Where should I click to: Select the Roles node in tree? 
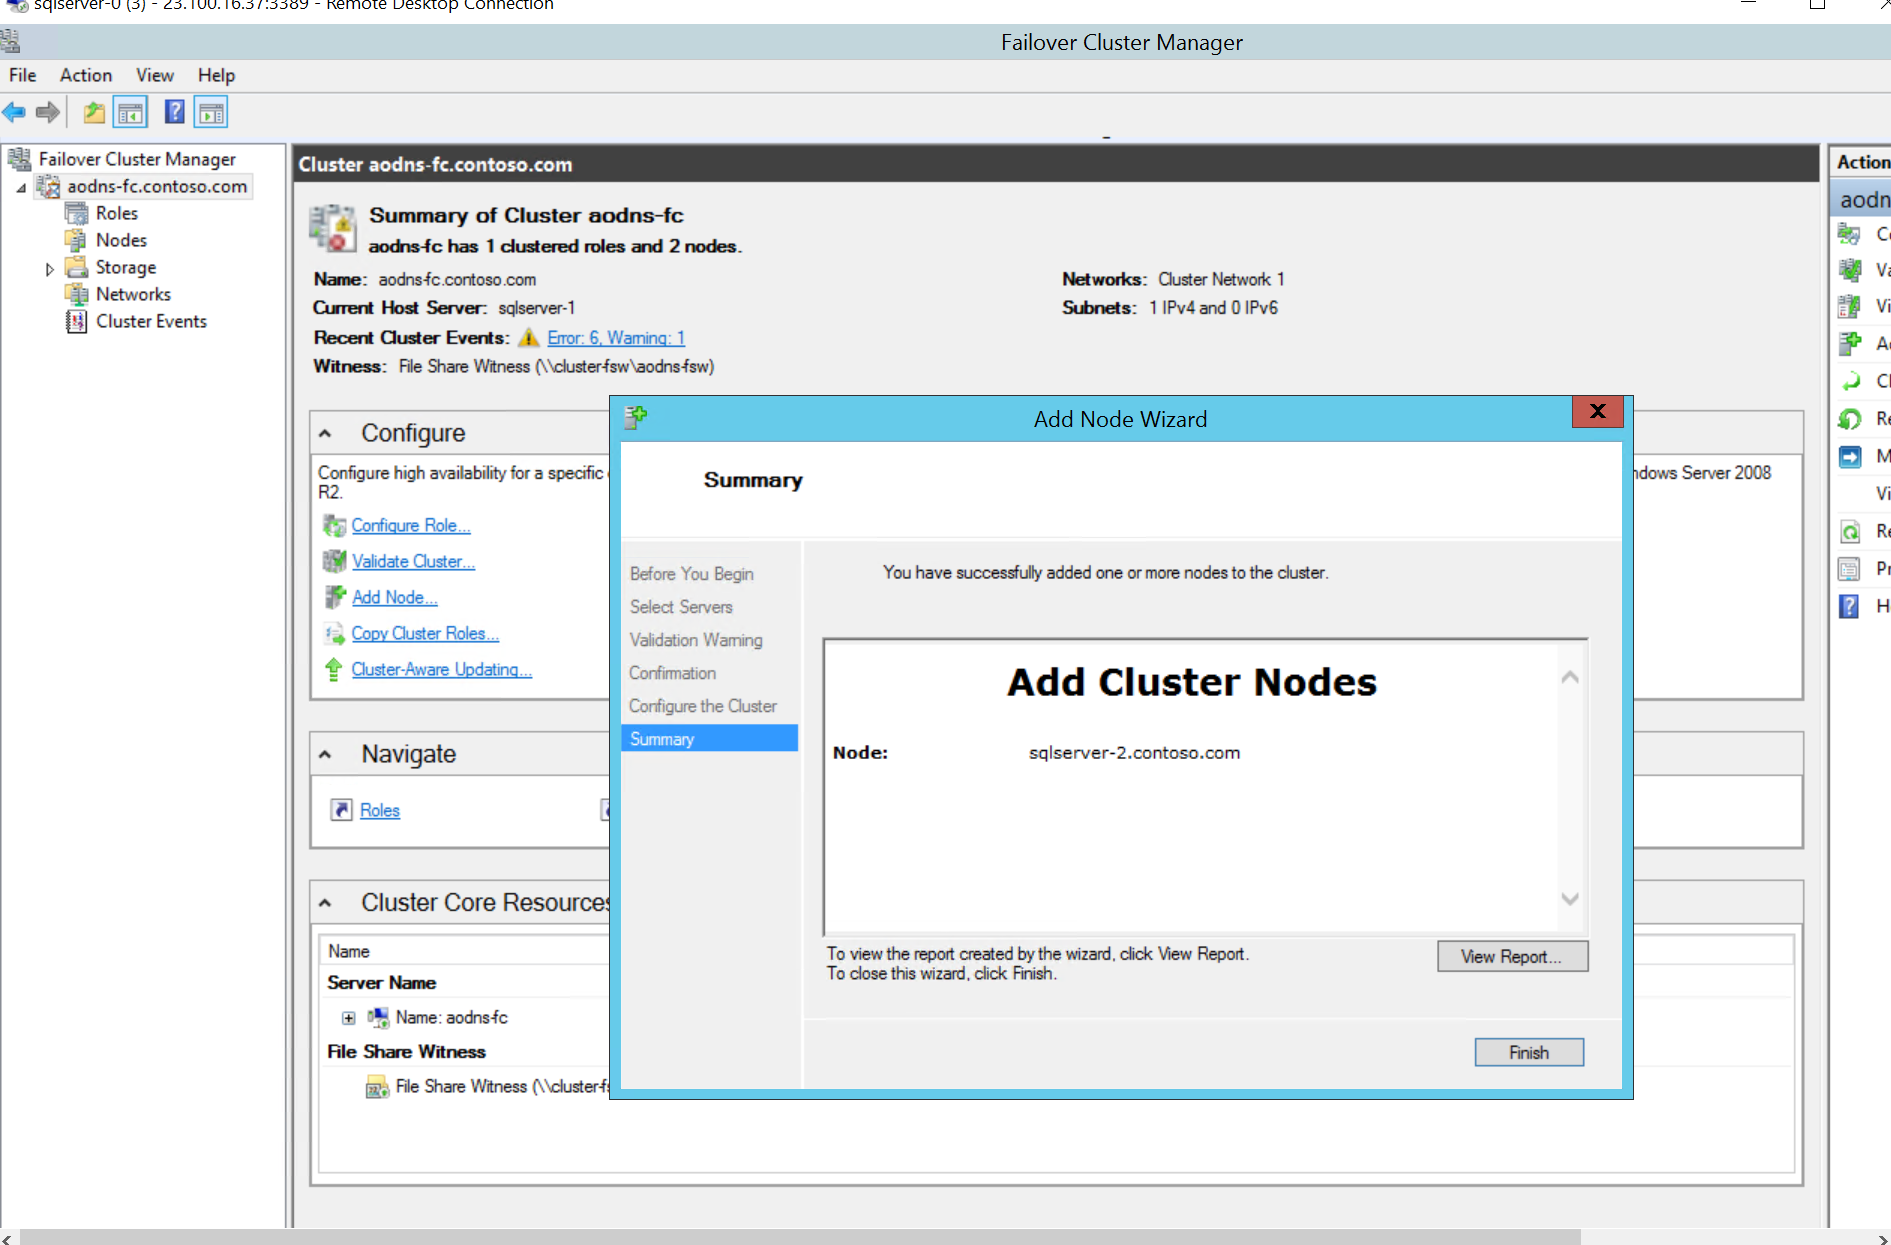coord(116,213)
